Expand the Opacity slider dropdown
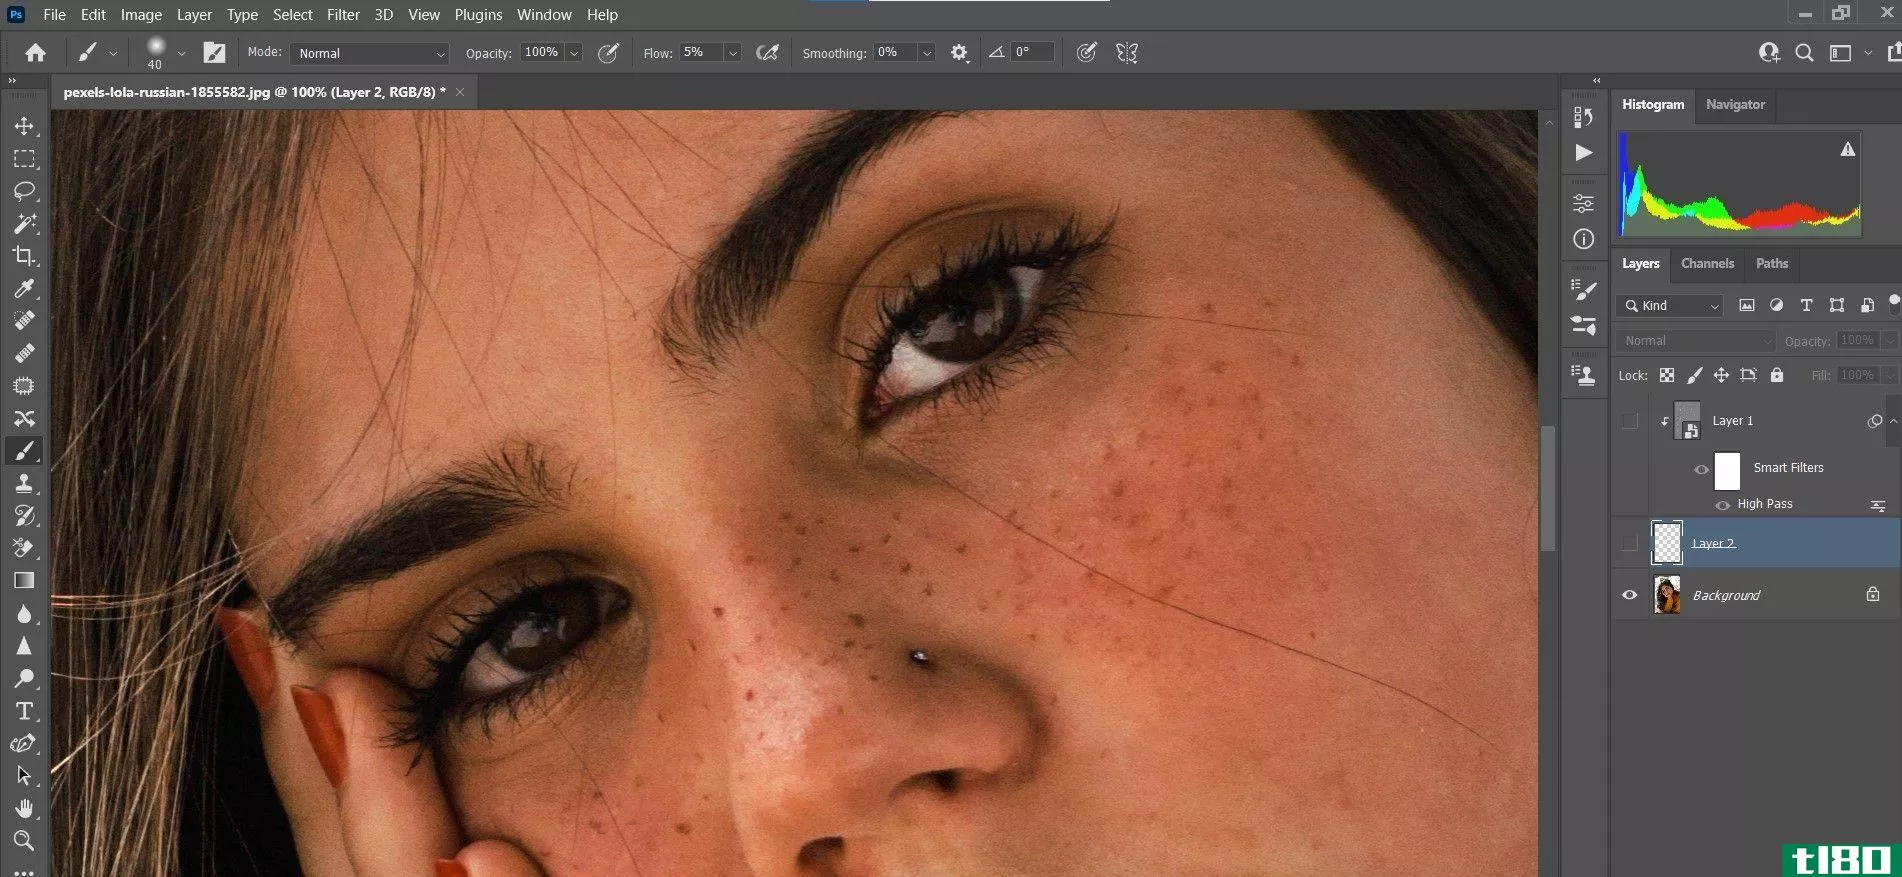 point(574,53)
